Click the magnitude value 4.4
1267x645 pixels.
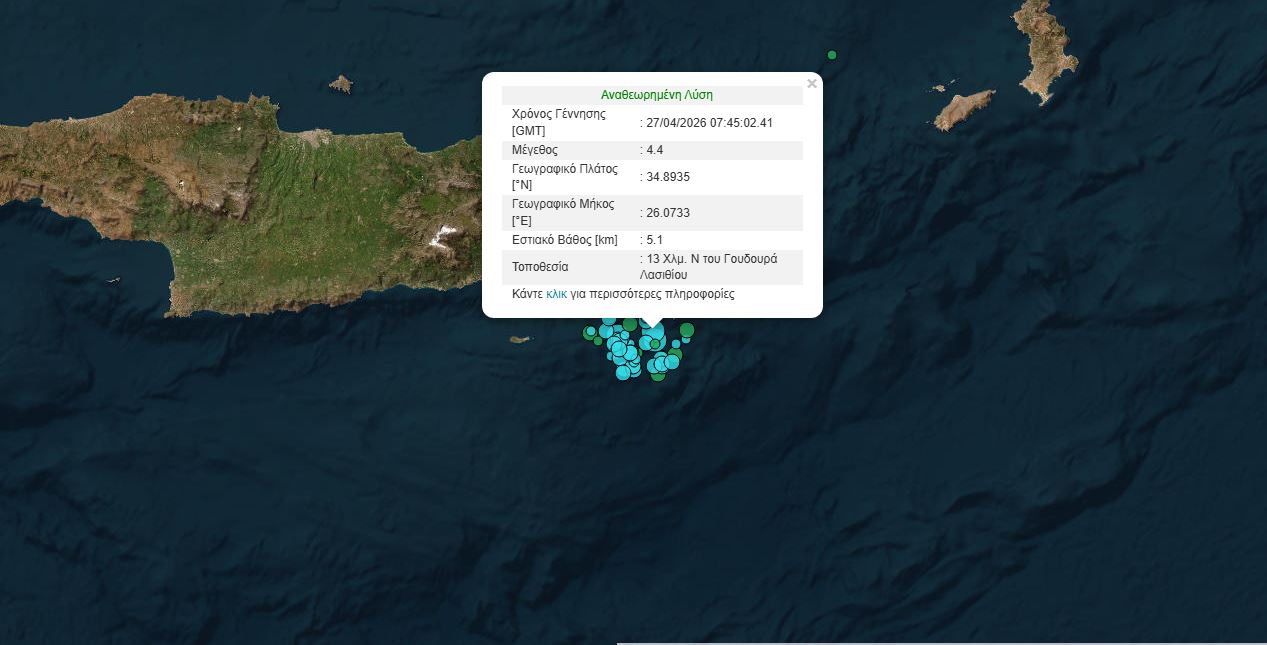(655, 150)
